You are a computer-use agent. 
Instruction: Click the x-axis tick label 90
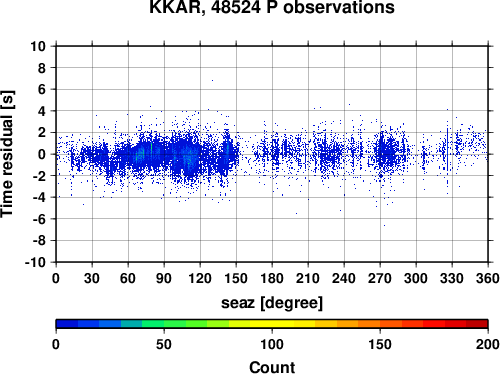coord(164,278)
